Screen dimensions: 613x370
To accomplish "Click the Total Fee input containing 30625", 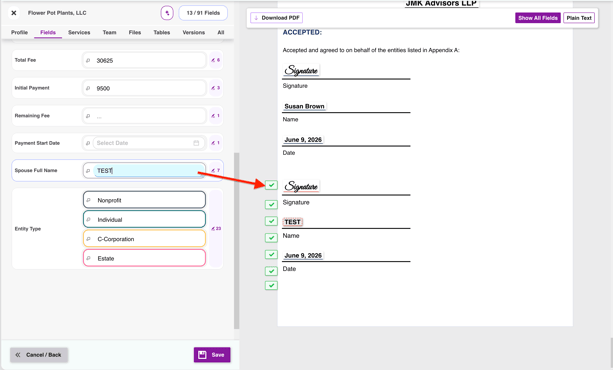I will [144, 60].
